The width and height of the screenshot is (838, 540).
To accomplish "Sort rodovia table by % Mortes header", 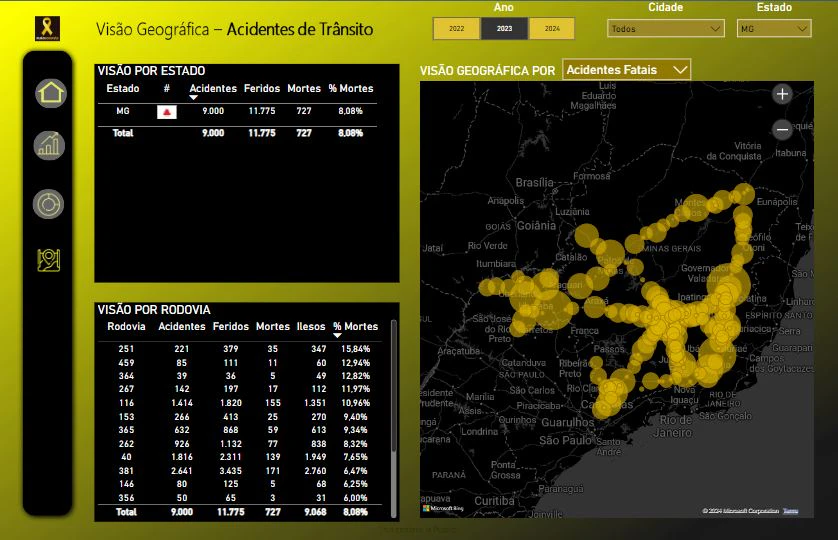I will pyautogui.click(x=355, y=327).
